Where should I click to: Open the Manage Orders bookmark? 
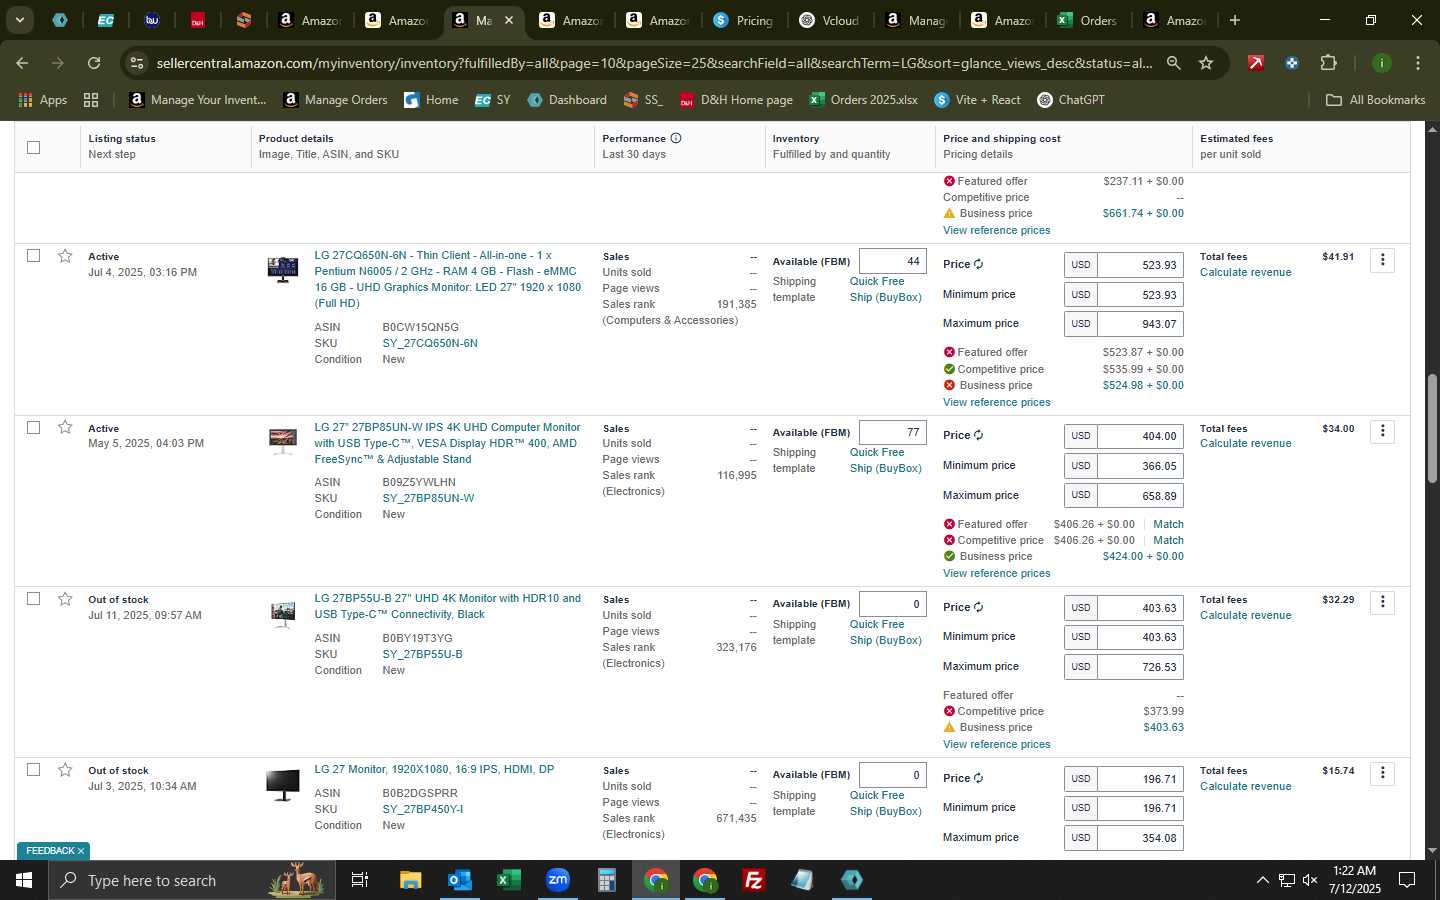pos(335,100)
